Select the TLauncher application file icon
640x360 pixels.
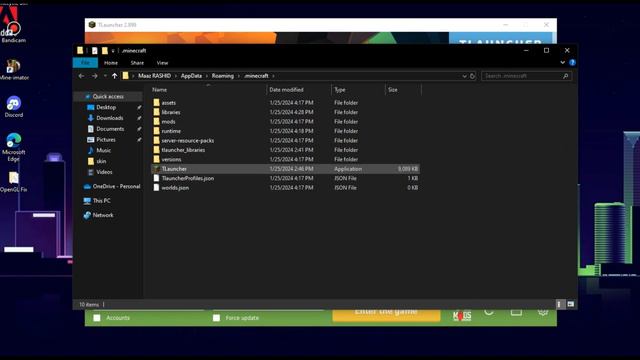point(156,169)
